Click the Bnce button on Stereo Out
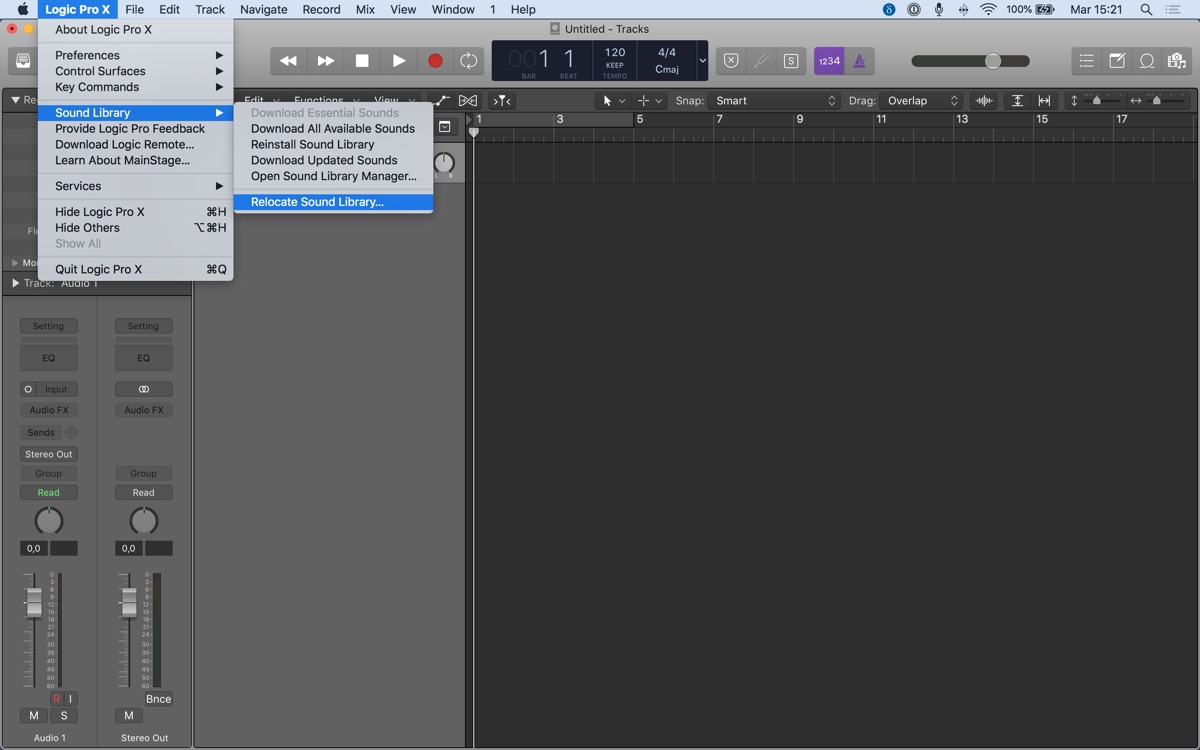The image size is (1200, 750). [158, 699]
